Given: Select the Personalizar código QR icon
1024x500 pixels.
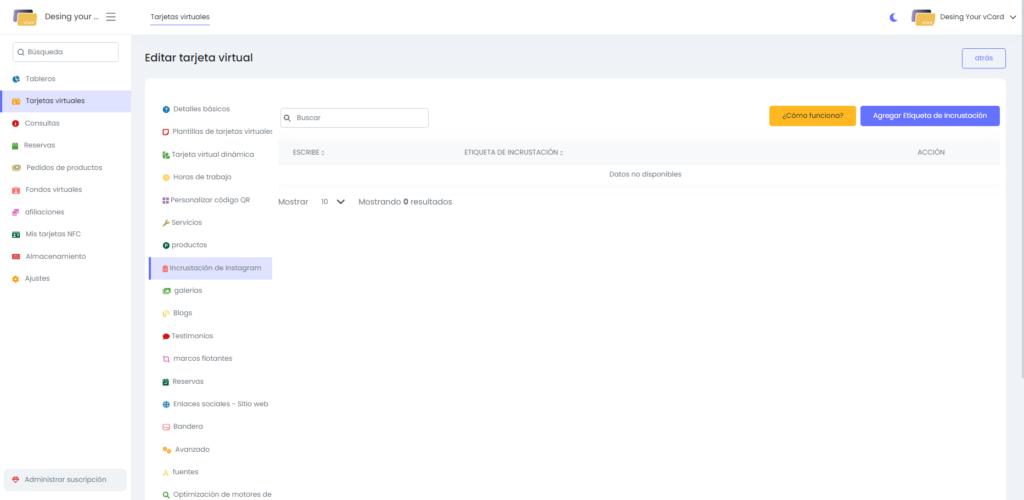Looking at the screenshot, I should (x=165, y=200).
